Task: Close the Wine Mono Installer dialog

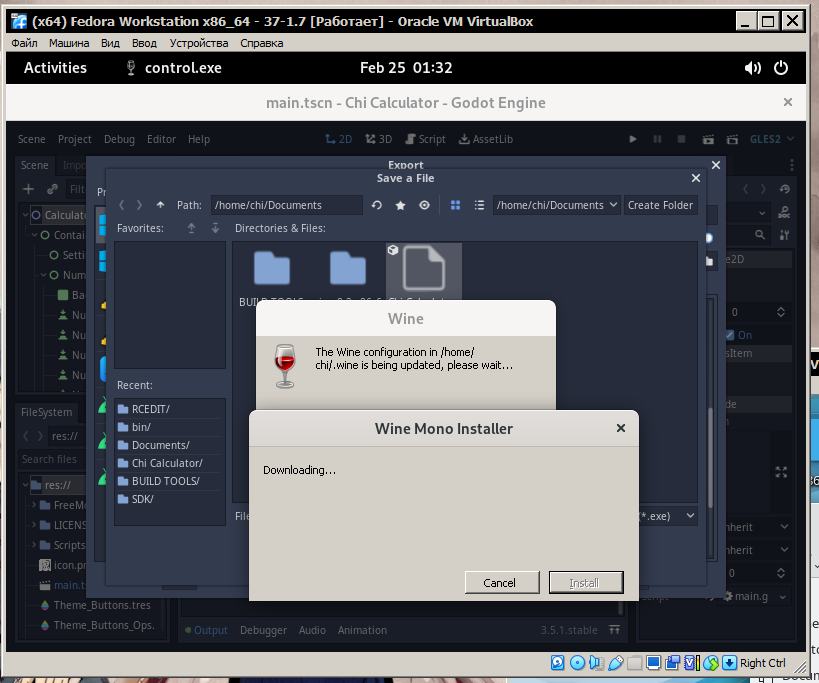Action: 621,428
